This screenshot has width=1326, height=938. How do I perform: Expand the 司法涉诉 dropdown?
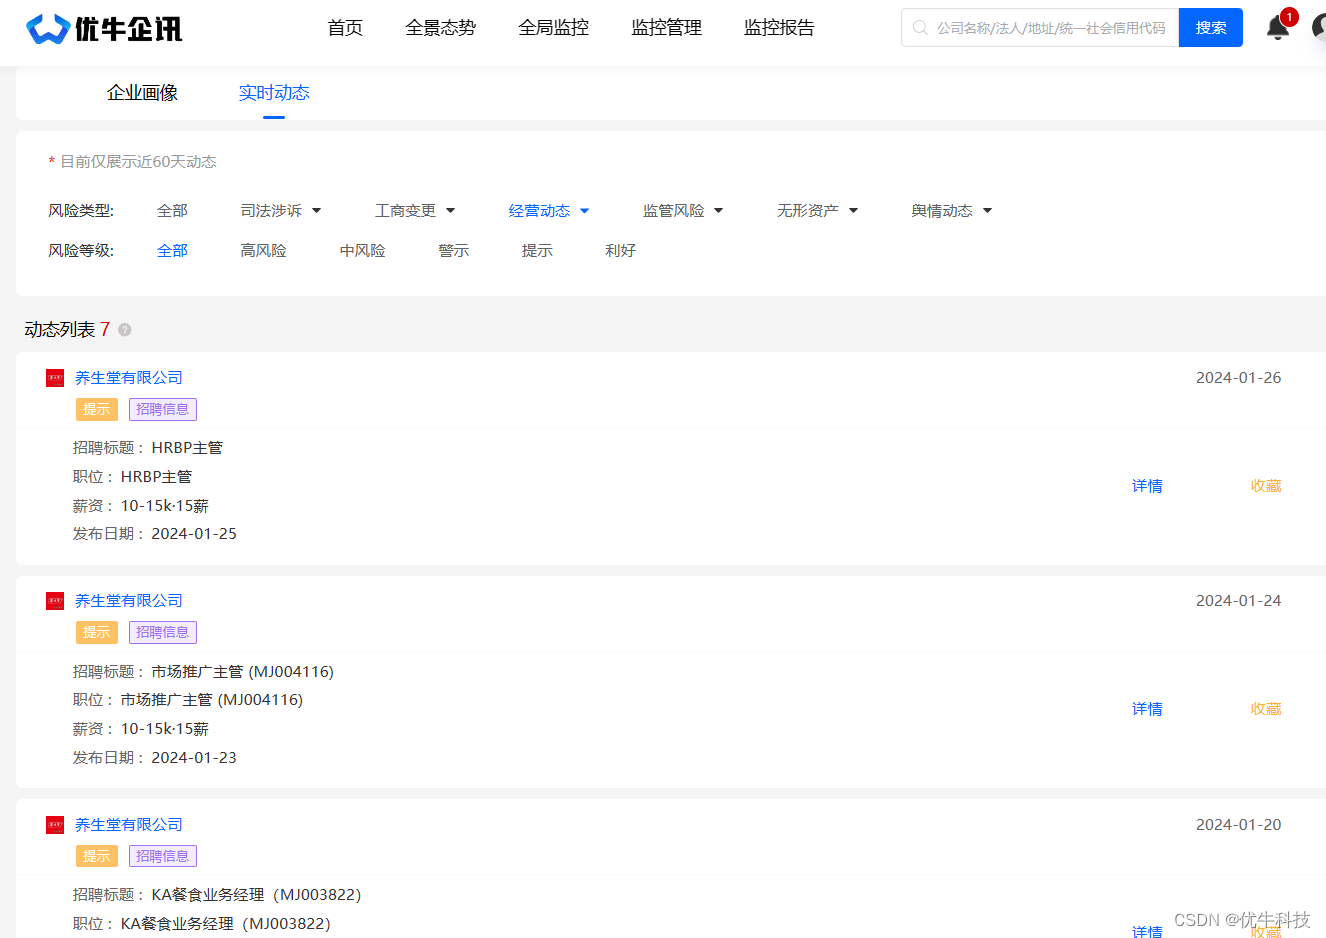[x=281, y=211]
